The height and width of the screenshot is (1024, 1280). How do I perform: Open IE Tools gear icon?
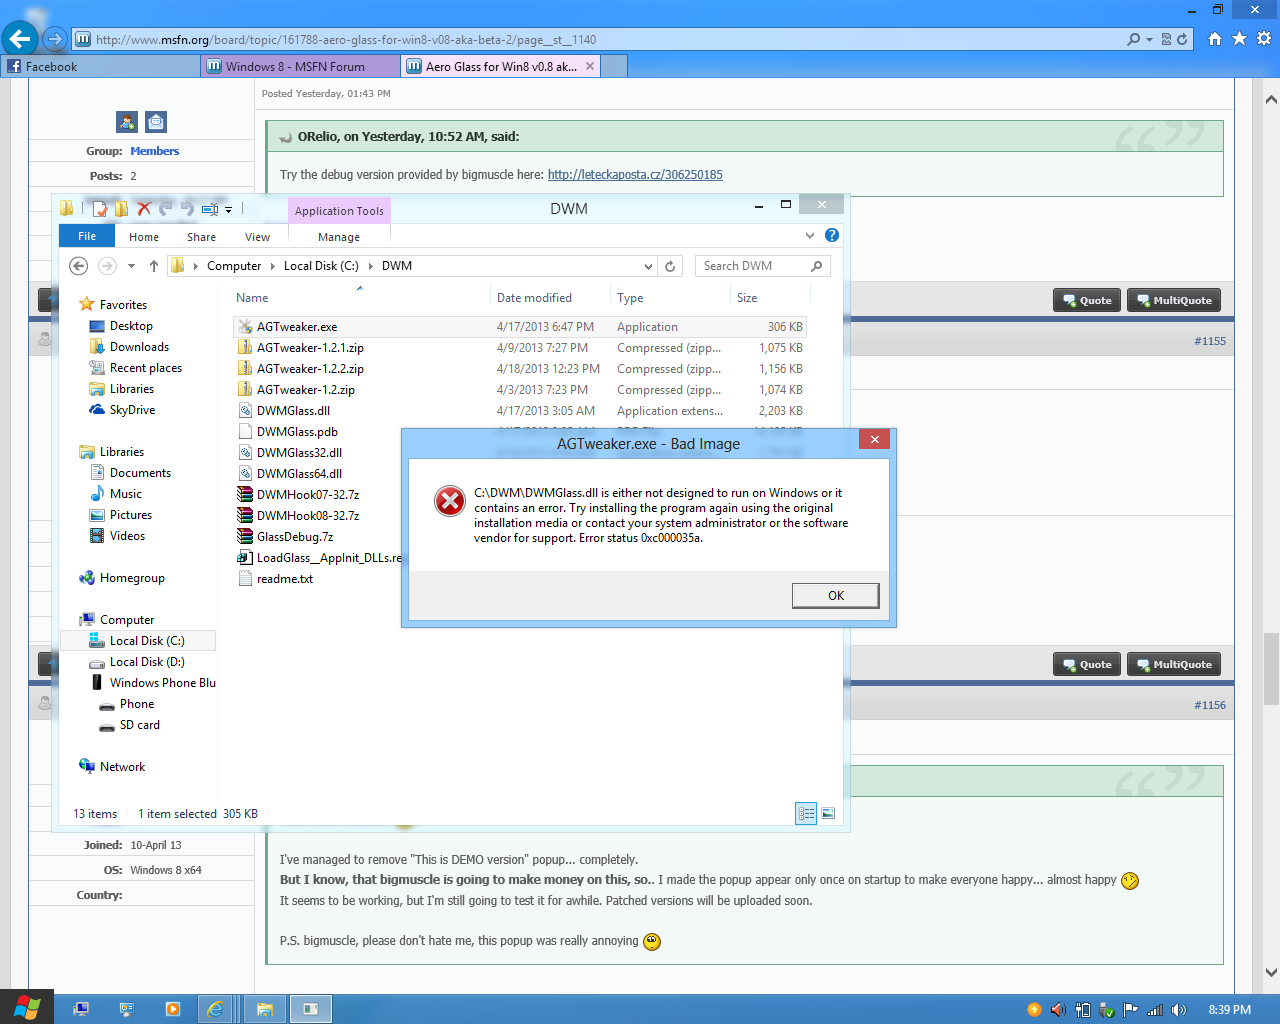tap(1264, 39)
